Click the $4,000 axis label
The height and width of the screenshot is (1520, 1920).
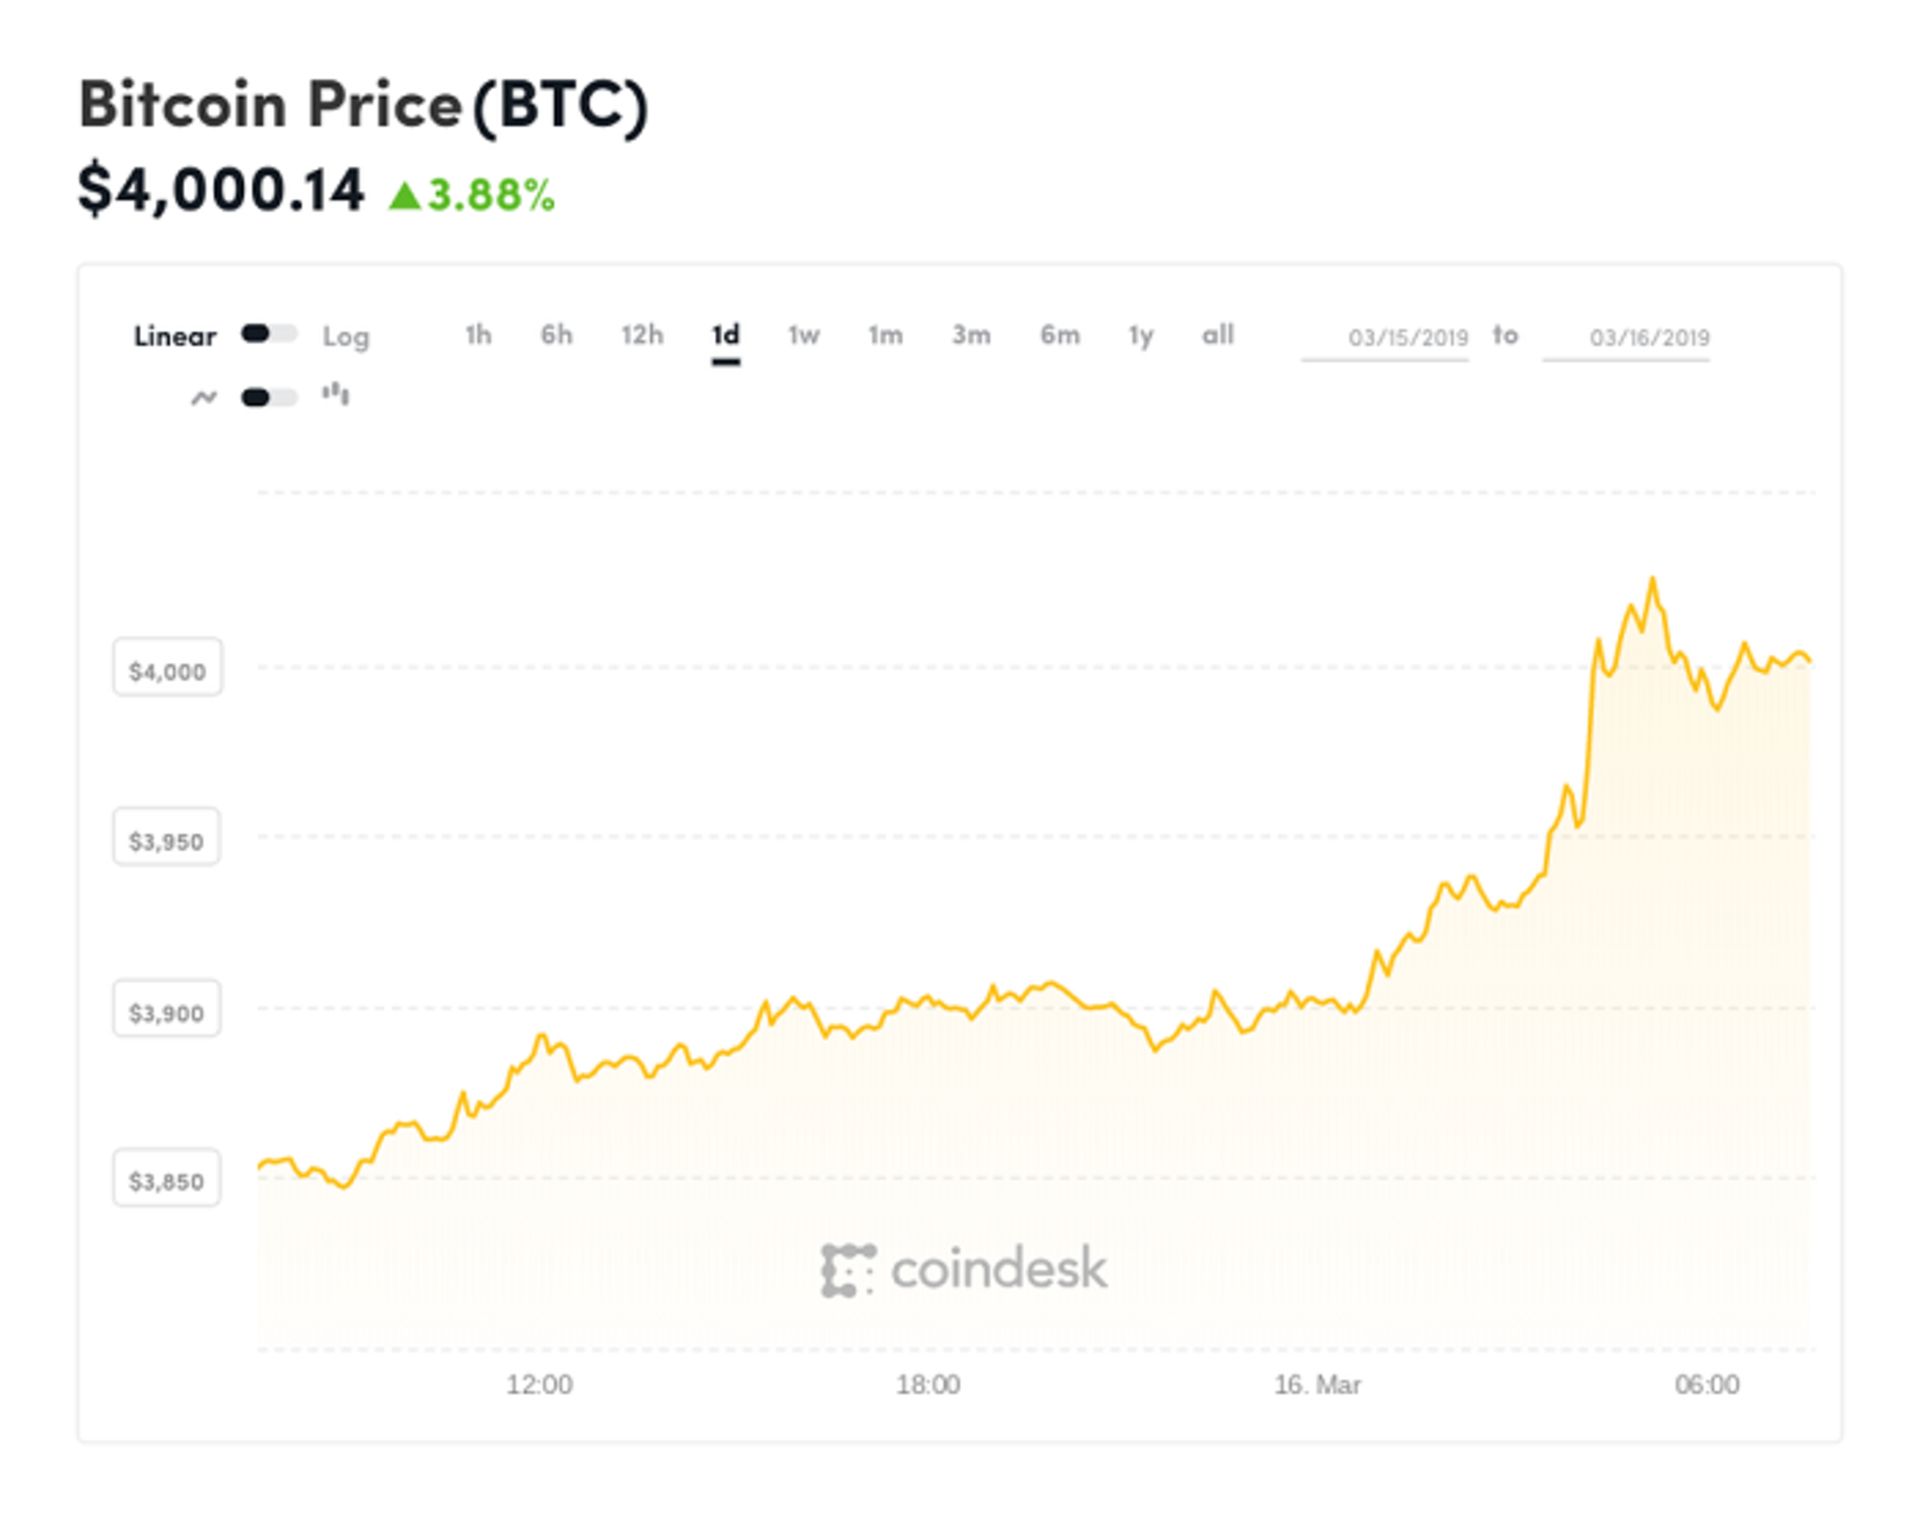coord(167,668)
